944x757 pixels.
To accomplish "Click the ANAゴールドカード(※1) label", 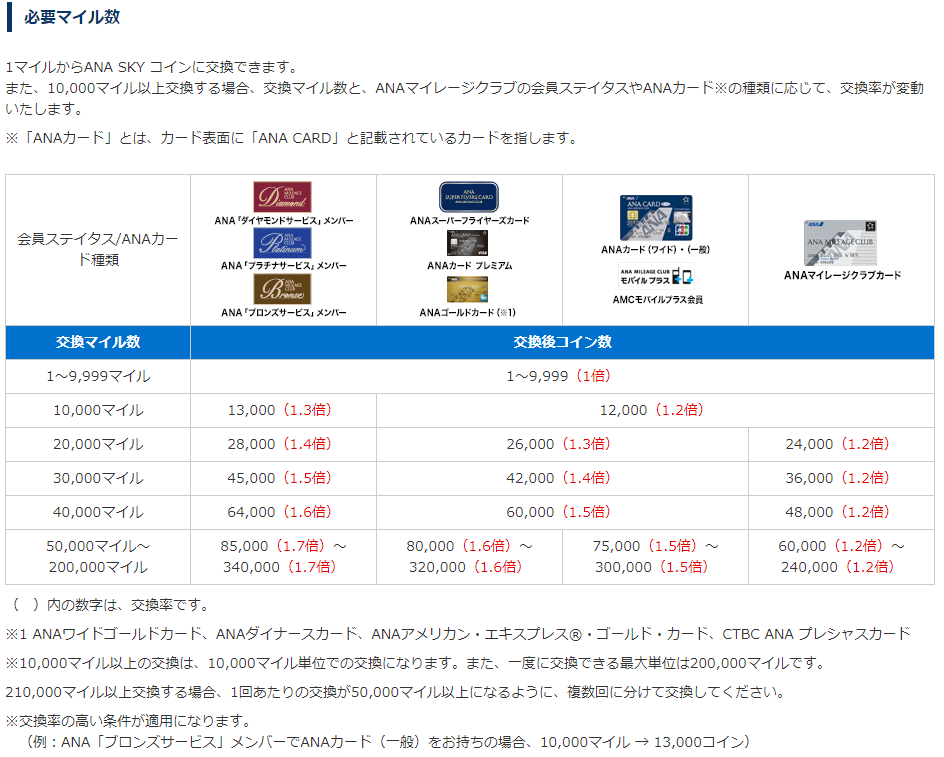I will [467, 313].
